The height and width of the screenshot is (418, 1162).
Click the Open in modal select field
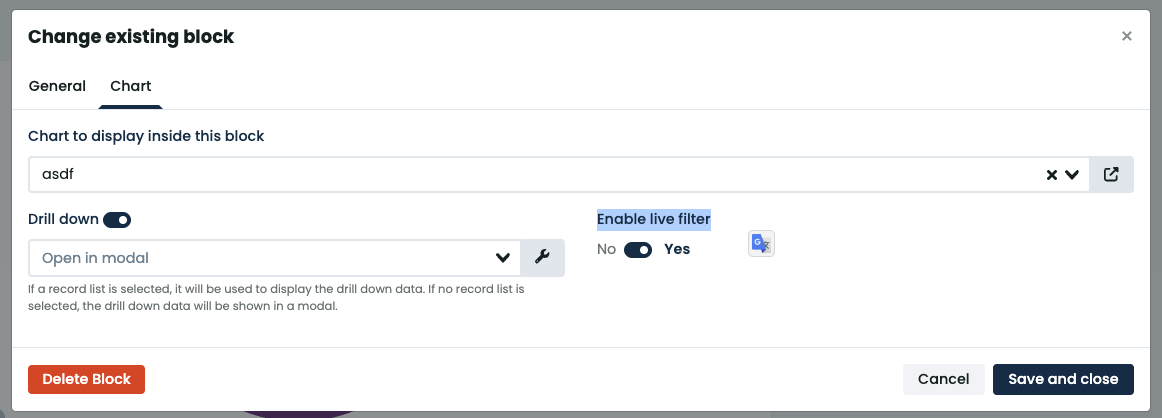pyautogui.click(x=275, y=258)
